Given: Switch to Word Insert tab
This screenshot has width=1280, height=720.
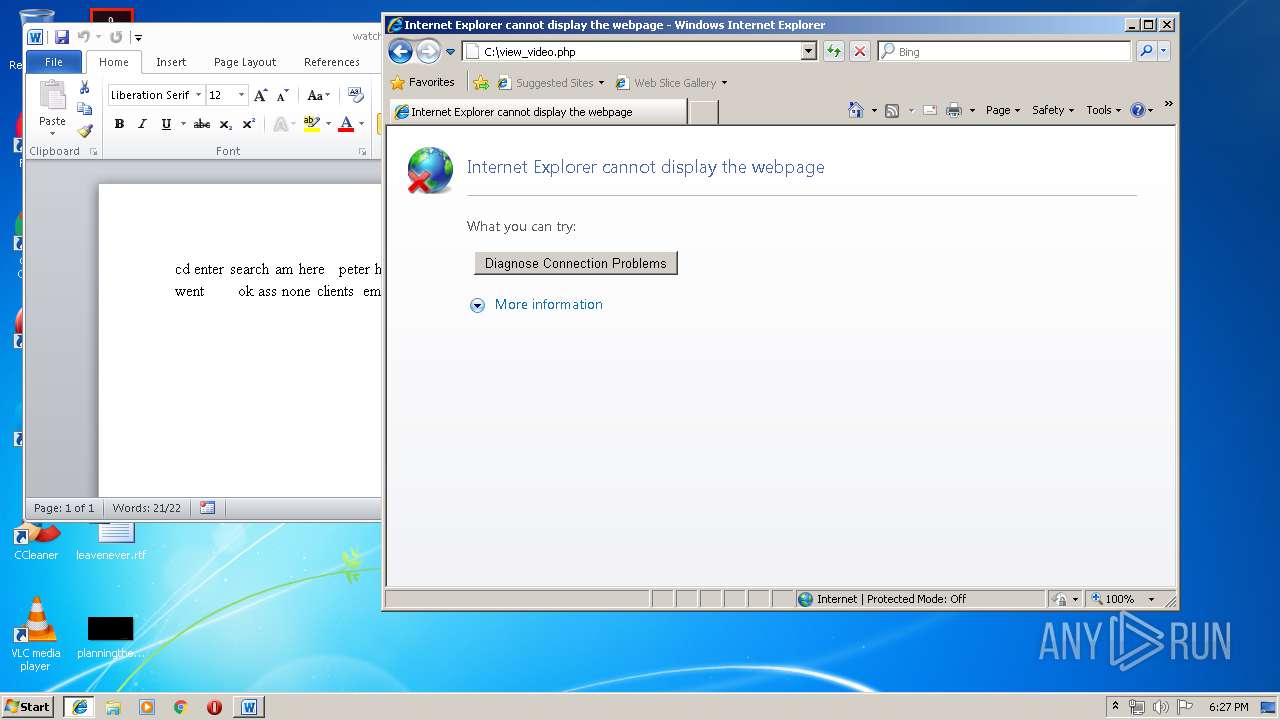Looking at the screenshot, I should point(171,62).
